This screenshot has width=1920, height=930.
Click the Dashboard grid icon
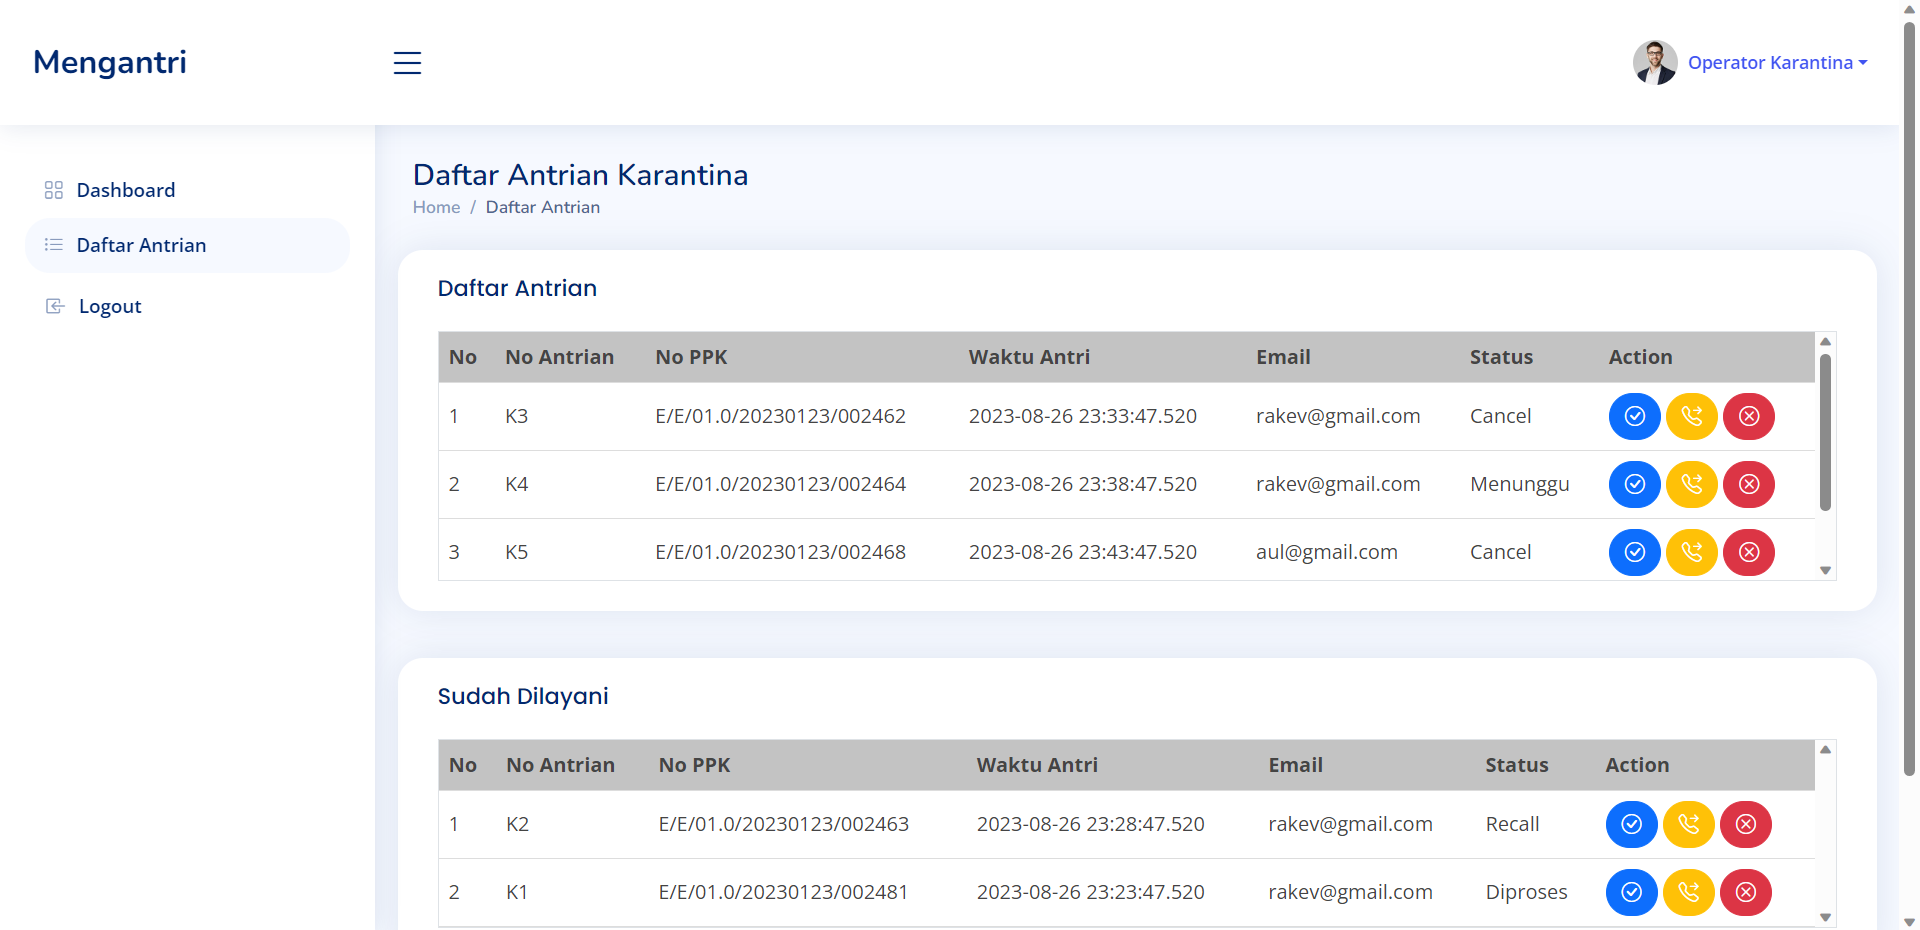coord(54,190)
